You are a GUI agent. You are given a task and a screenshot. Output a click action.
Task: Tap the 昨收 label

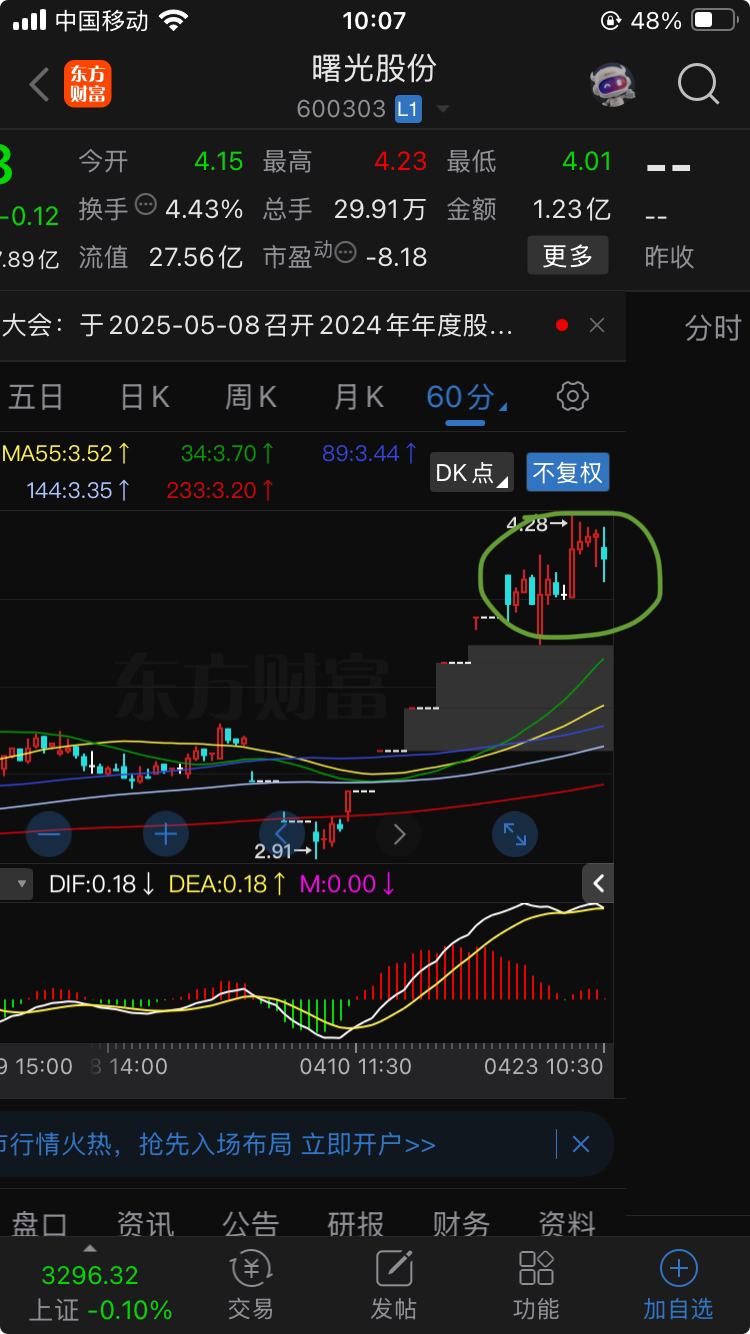point(669,257)
